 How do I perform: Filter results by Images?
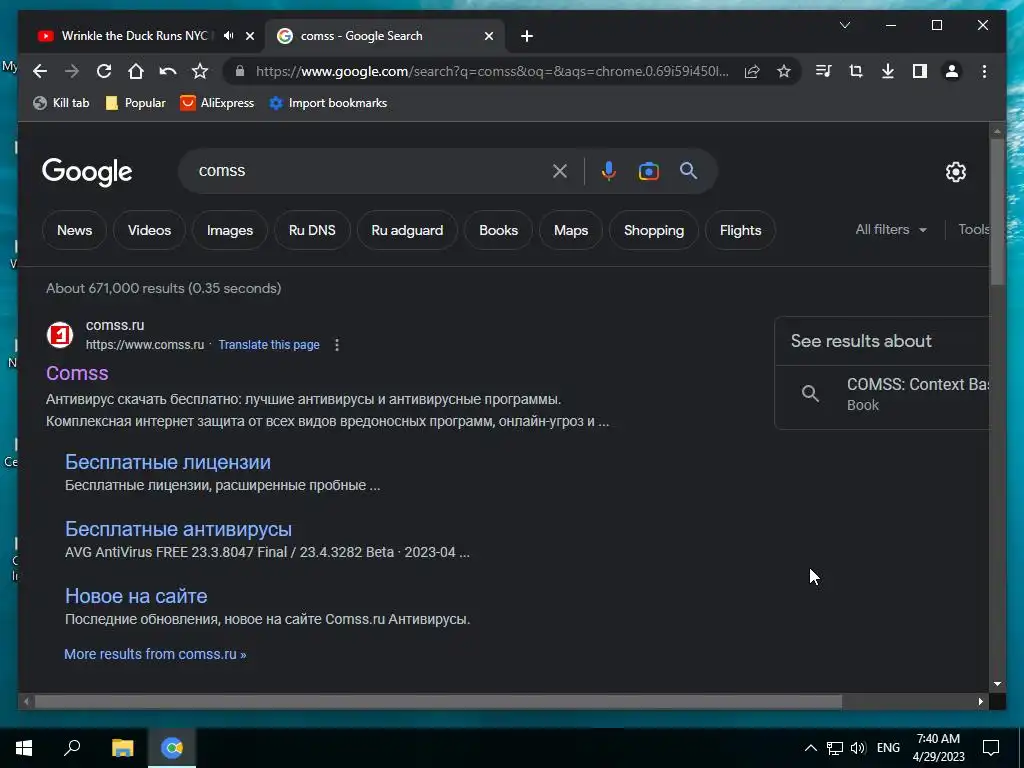click(x=229, y=230)
